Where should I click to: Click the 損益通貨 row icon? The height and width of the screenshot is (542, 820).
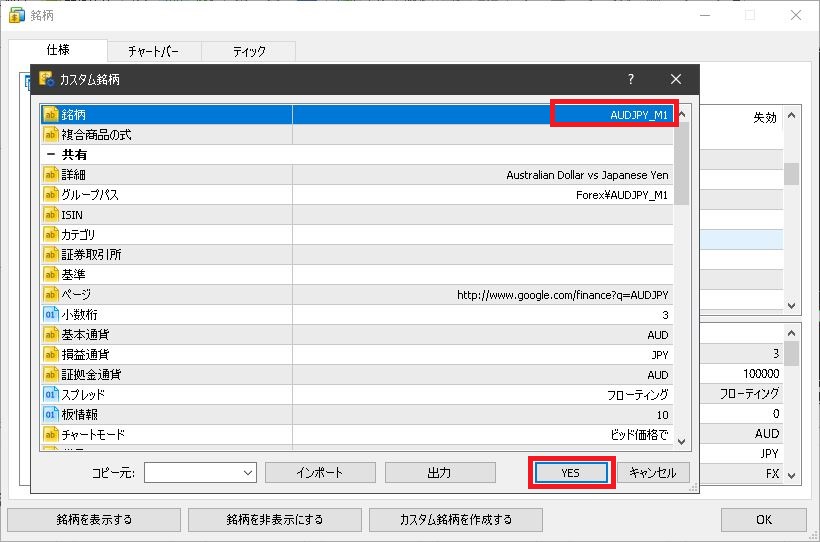pos(51,354)
